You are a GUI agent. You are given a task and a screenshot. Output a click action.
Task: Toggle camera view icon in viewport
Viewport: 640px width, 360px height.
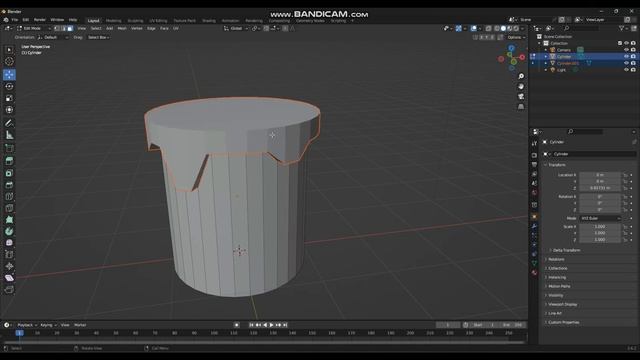521,96
